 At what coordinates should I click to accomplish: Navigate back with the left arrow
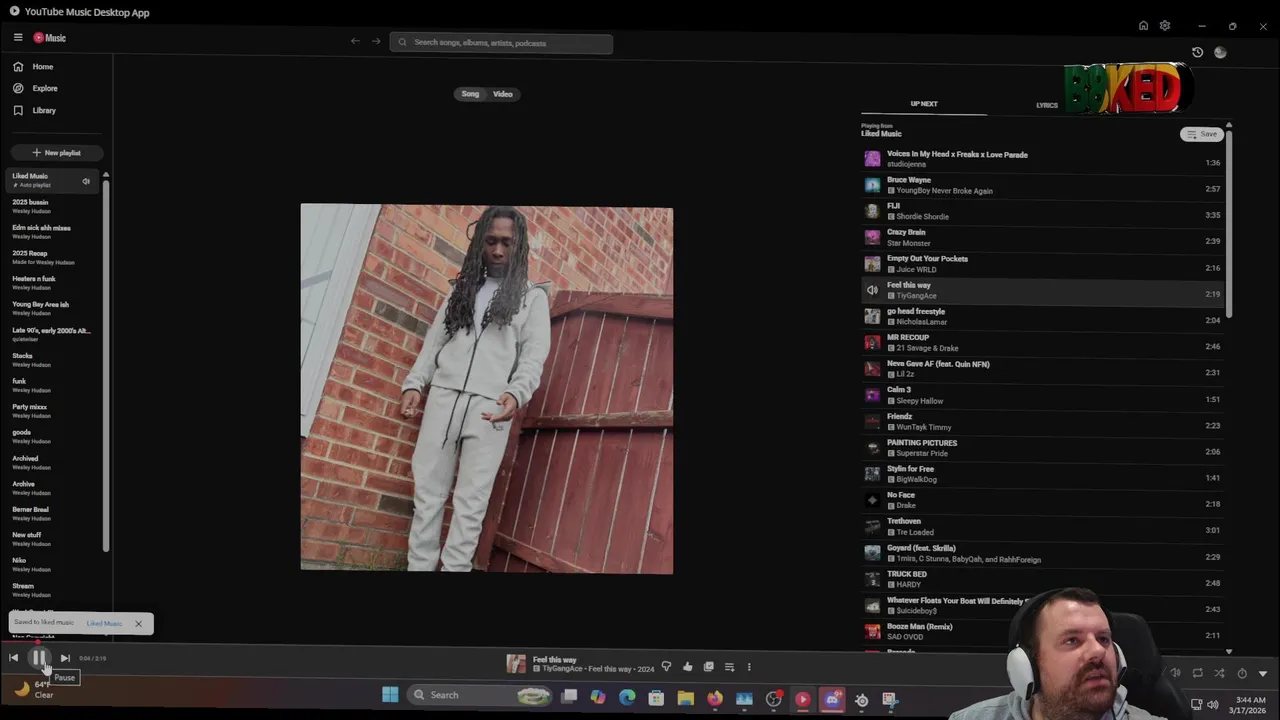tap(355, 41)
